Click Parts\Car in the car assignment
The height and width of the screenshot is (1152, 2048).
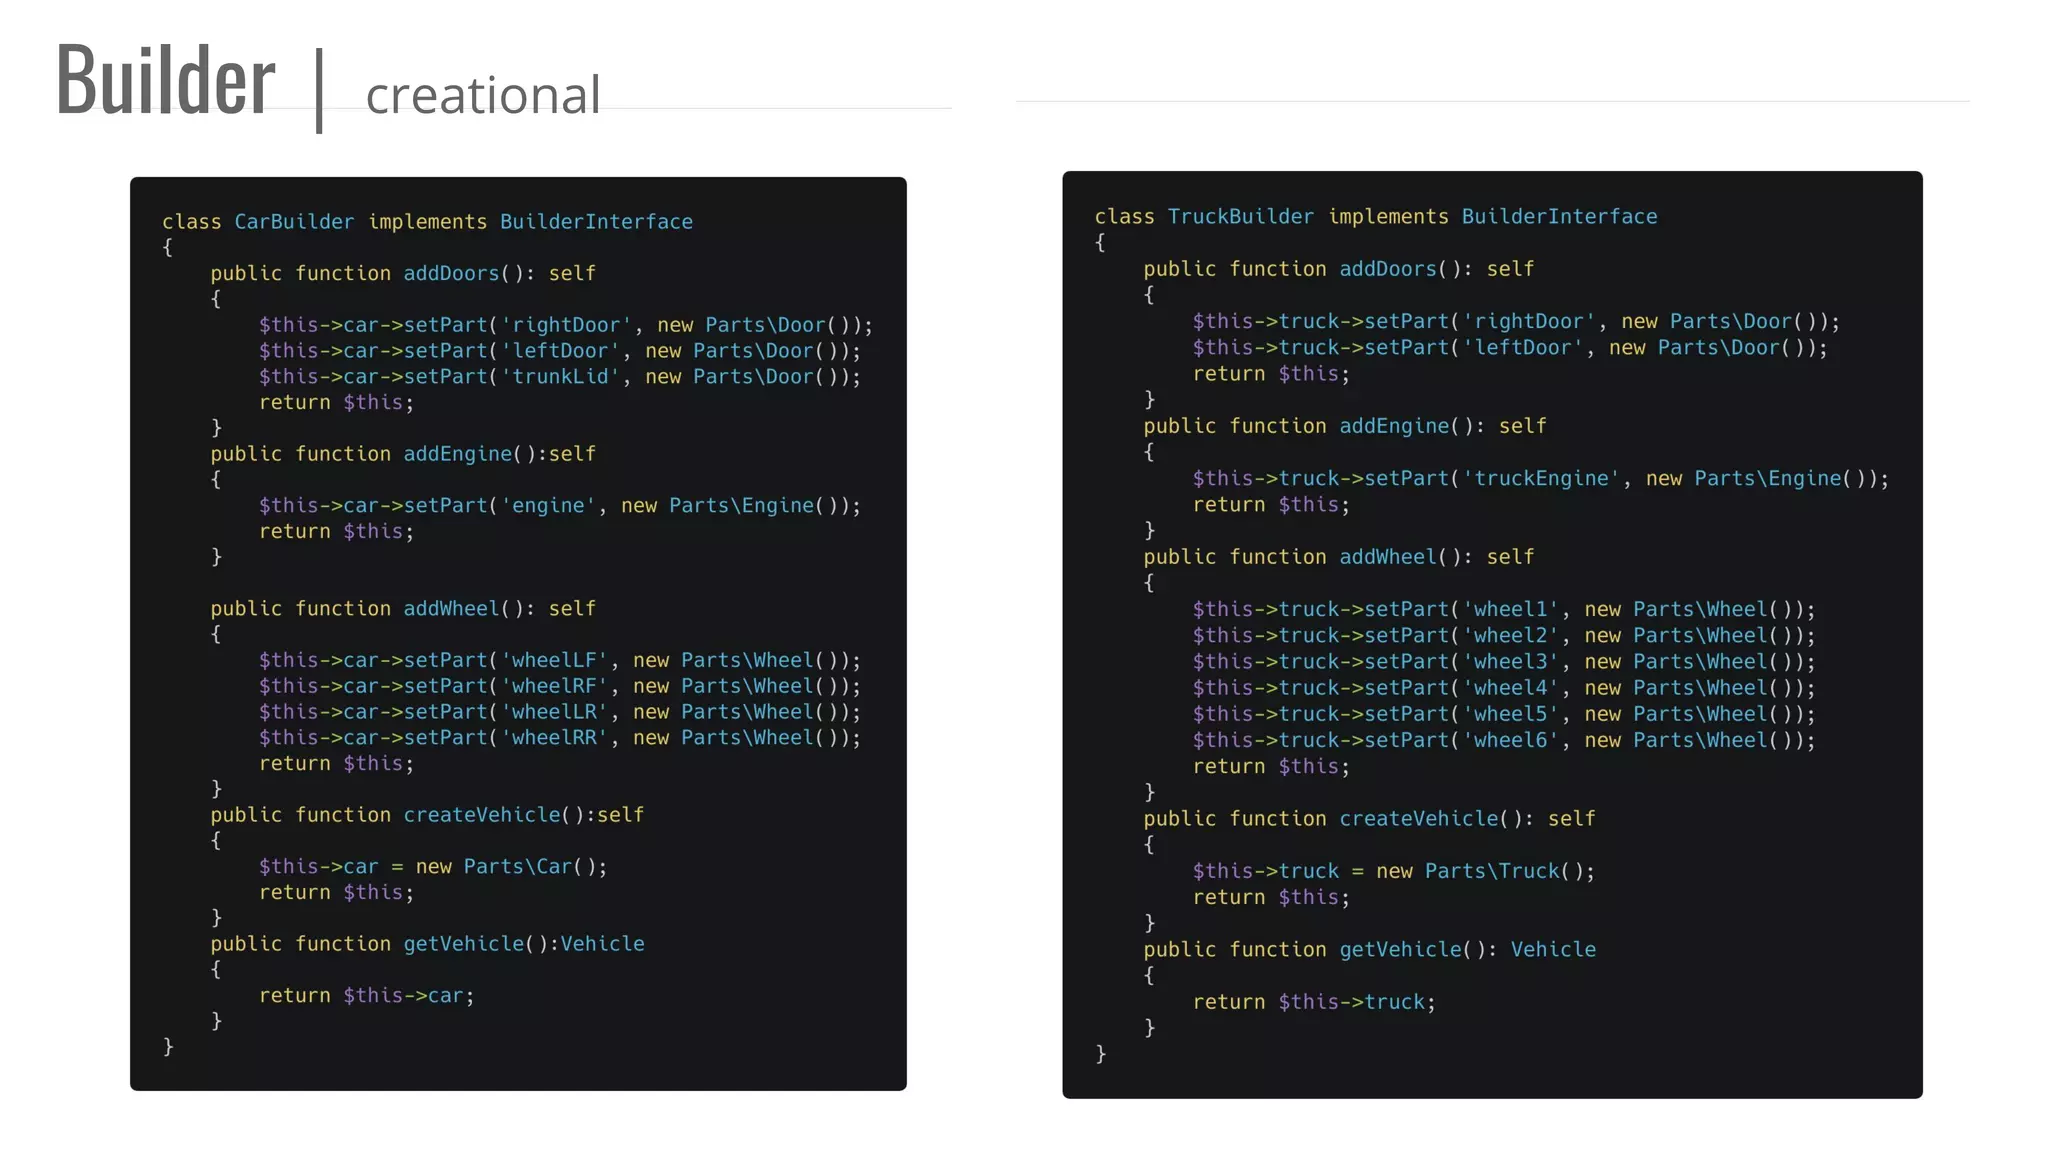518,867
